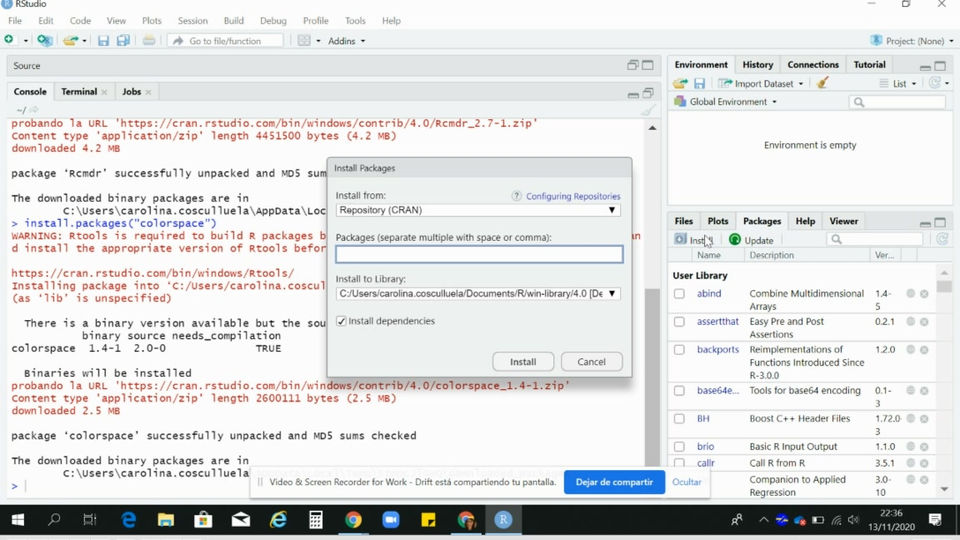This screenshot has height=540, width=960.
Task: Switch to the Terminal tab
Action: [79, 91]
